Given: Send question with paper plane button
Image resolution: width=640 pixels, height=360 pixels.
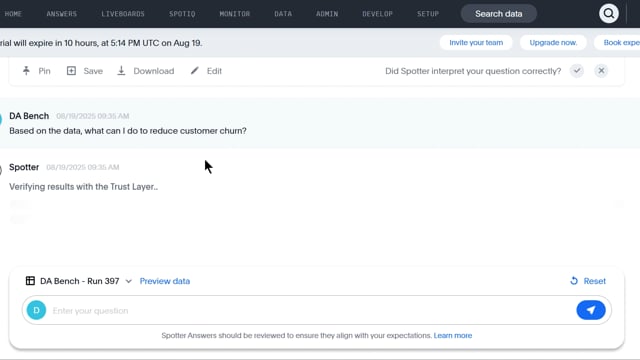Looking at the screenshot, I should [x=591, y=310].
